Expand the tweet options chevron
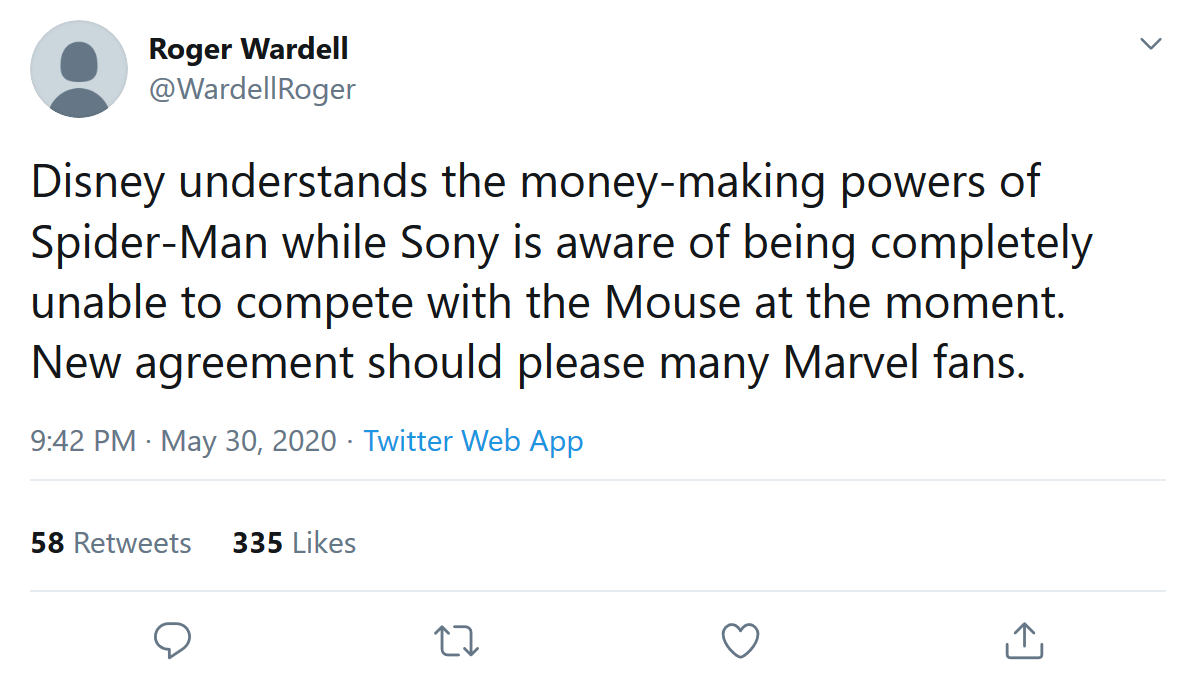This screenshot has height=688, width=1196. tap(1151, 44)
